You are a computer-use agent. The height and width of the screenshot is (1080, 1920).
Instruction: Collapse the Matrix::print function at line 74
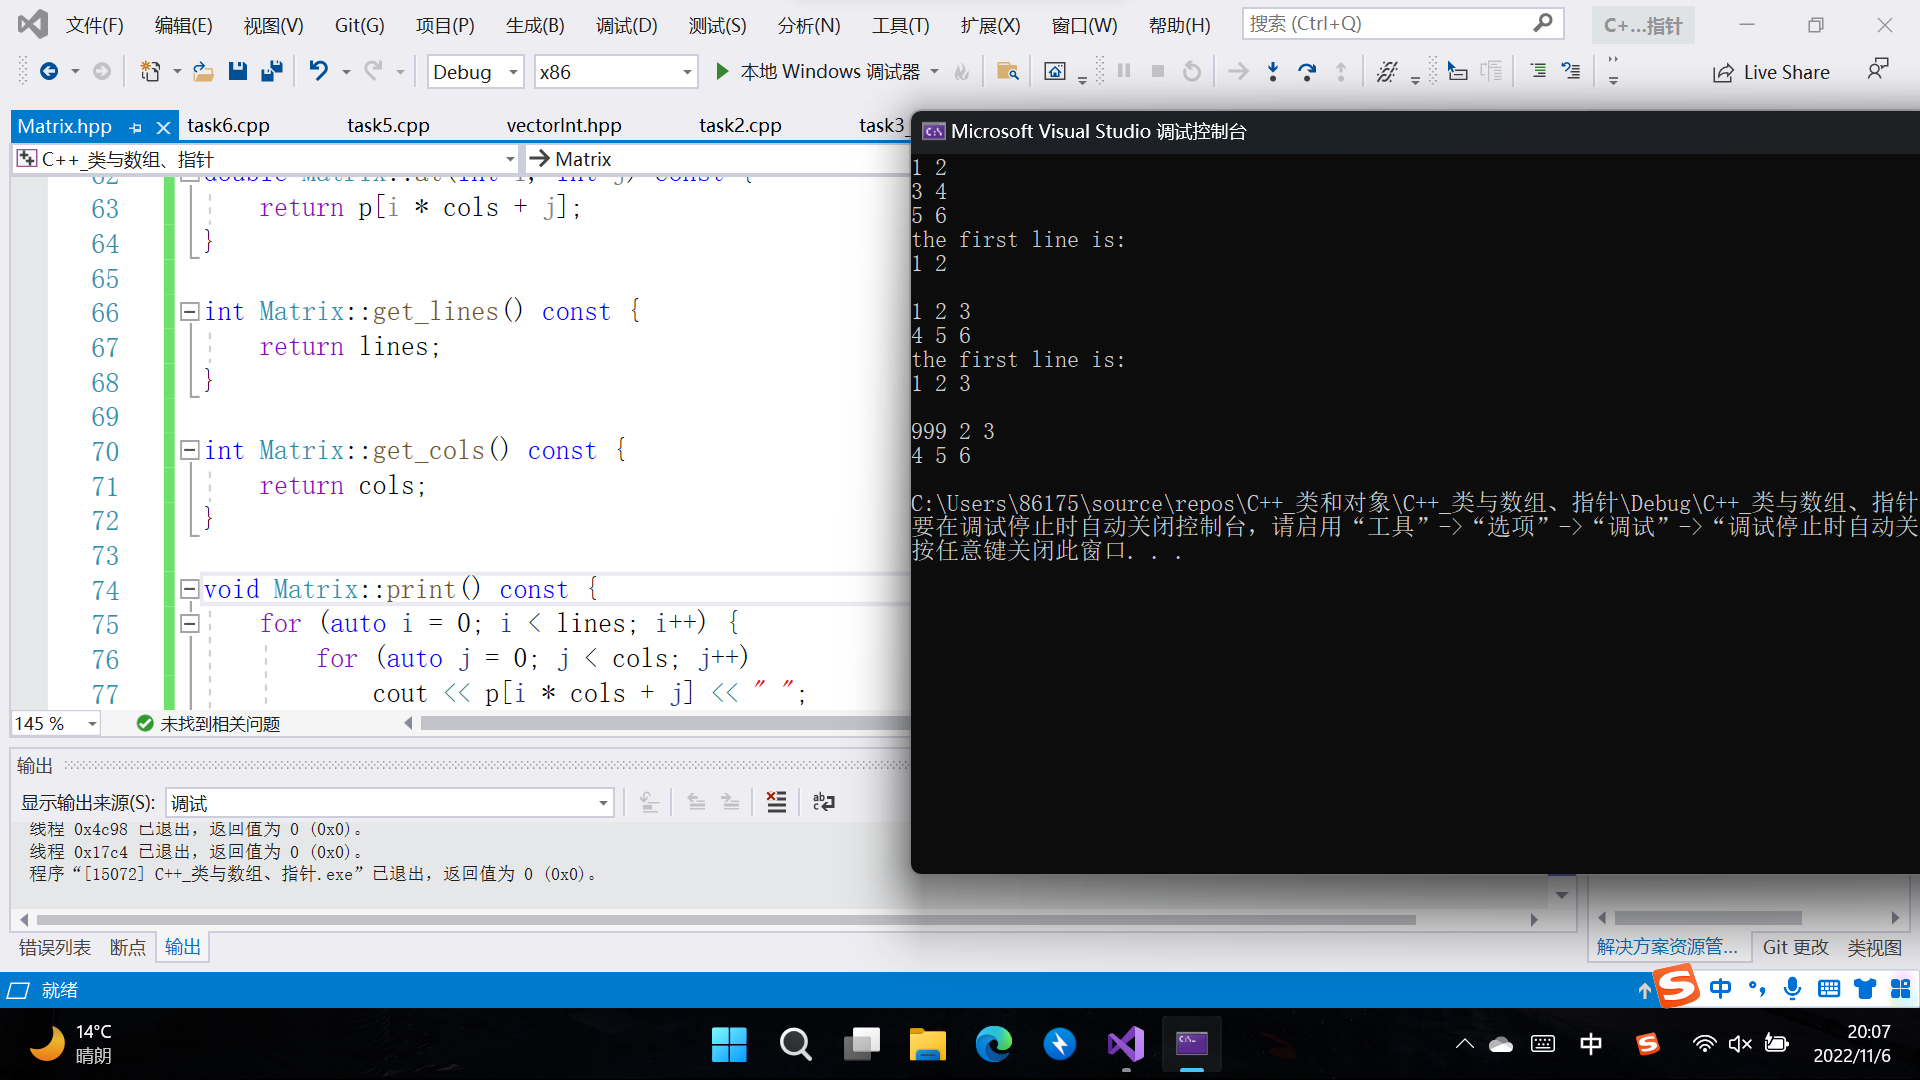[189, 589]
